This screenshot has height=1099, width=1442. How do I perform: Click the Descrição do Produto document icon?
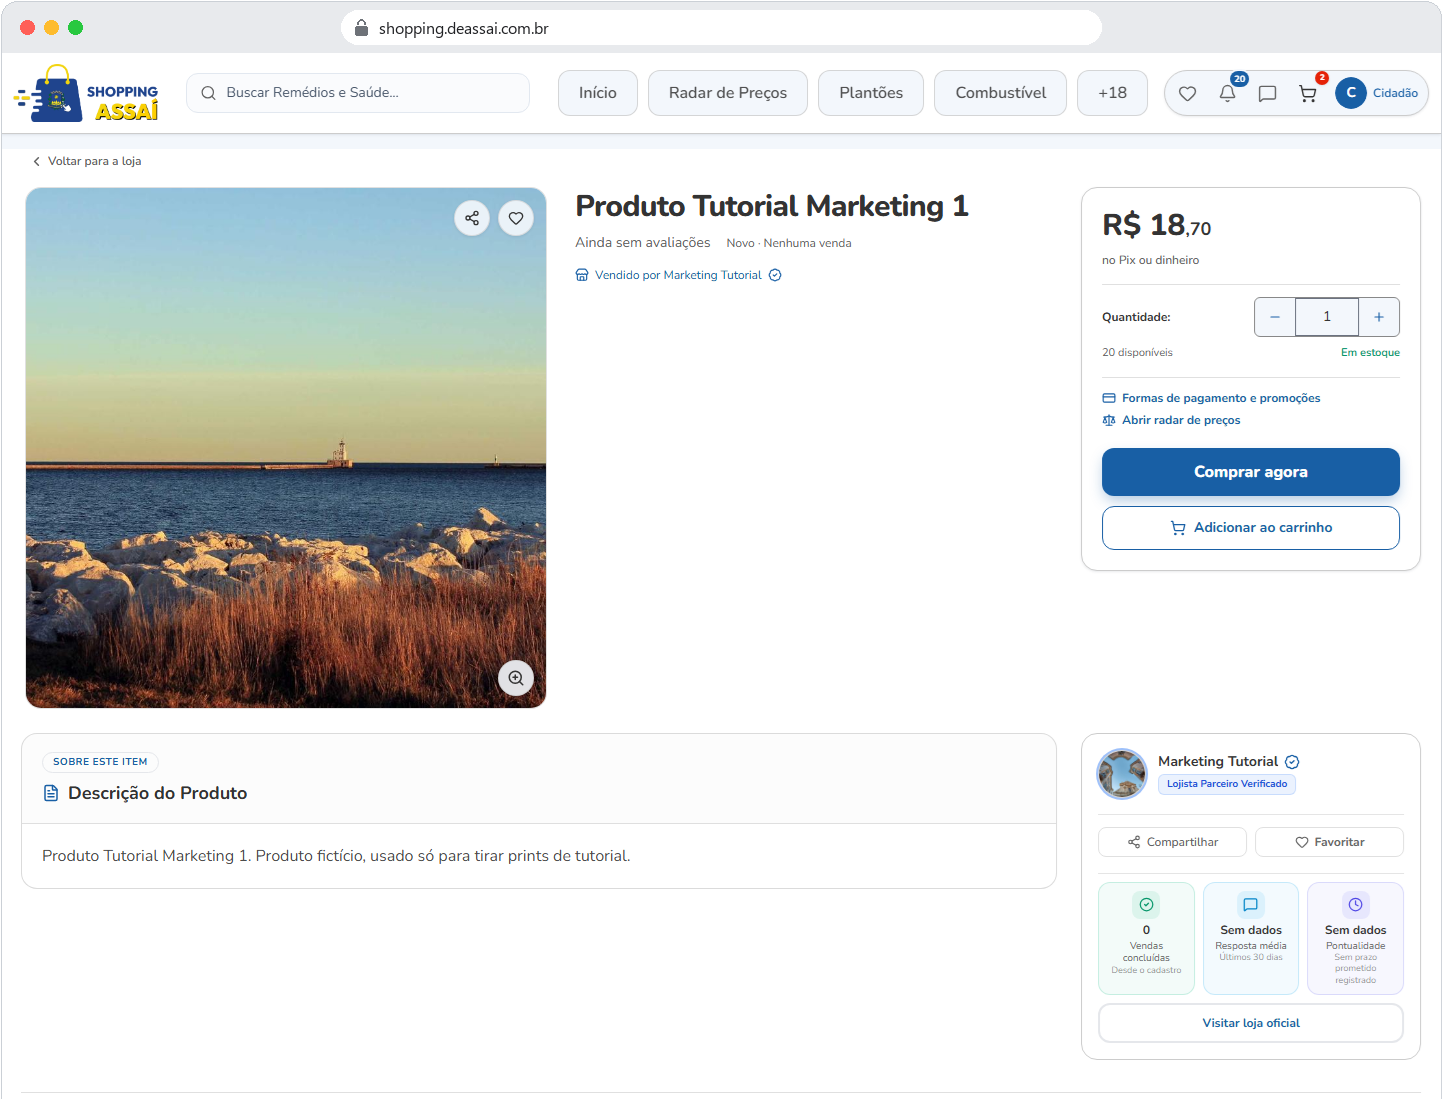point(51,793)
